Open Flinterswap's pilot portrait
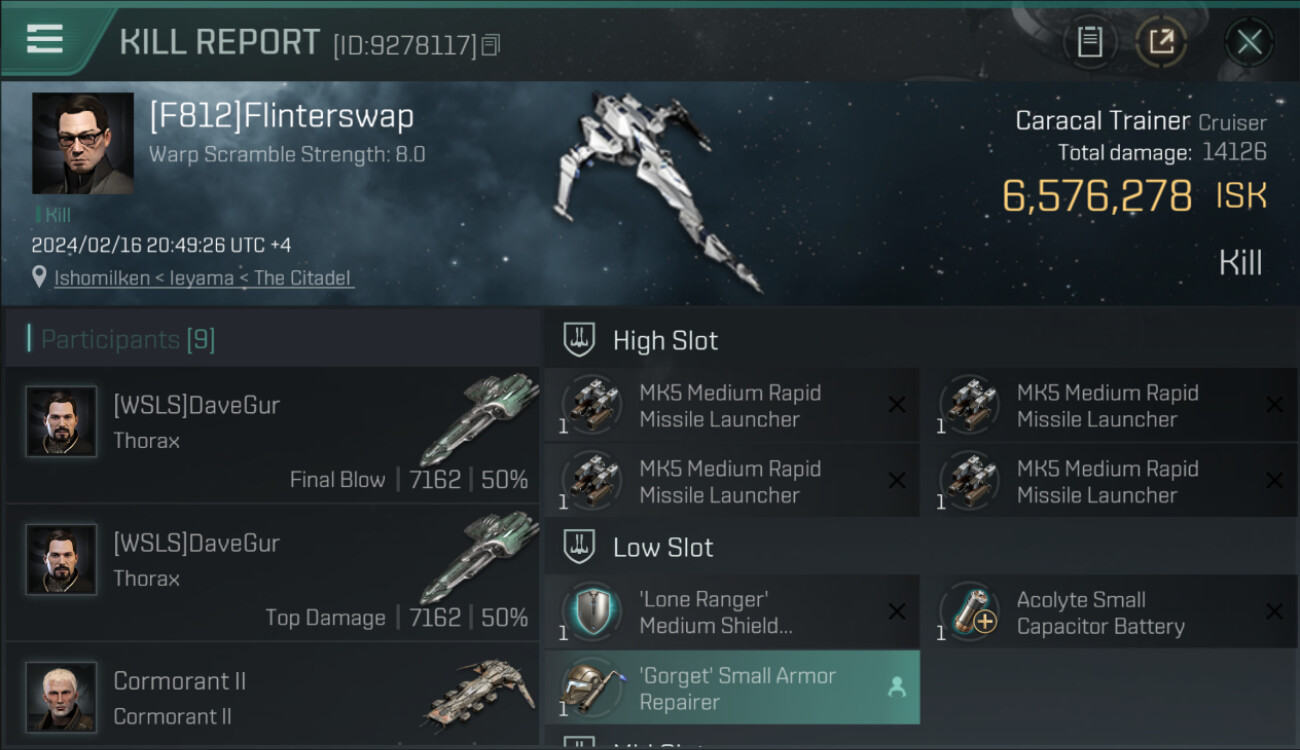This screenshot has width=1300, height=750. click(x=82, y=143)
